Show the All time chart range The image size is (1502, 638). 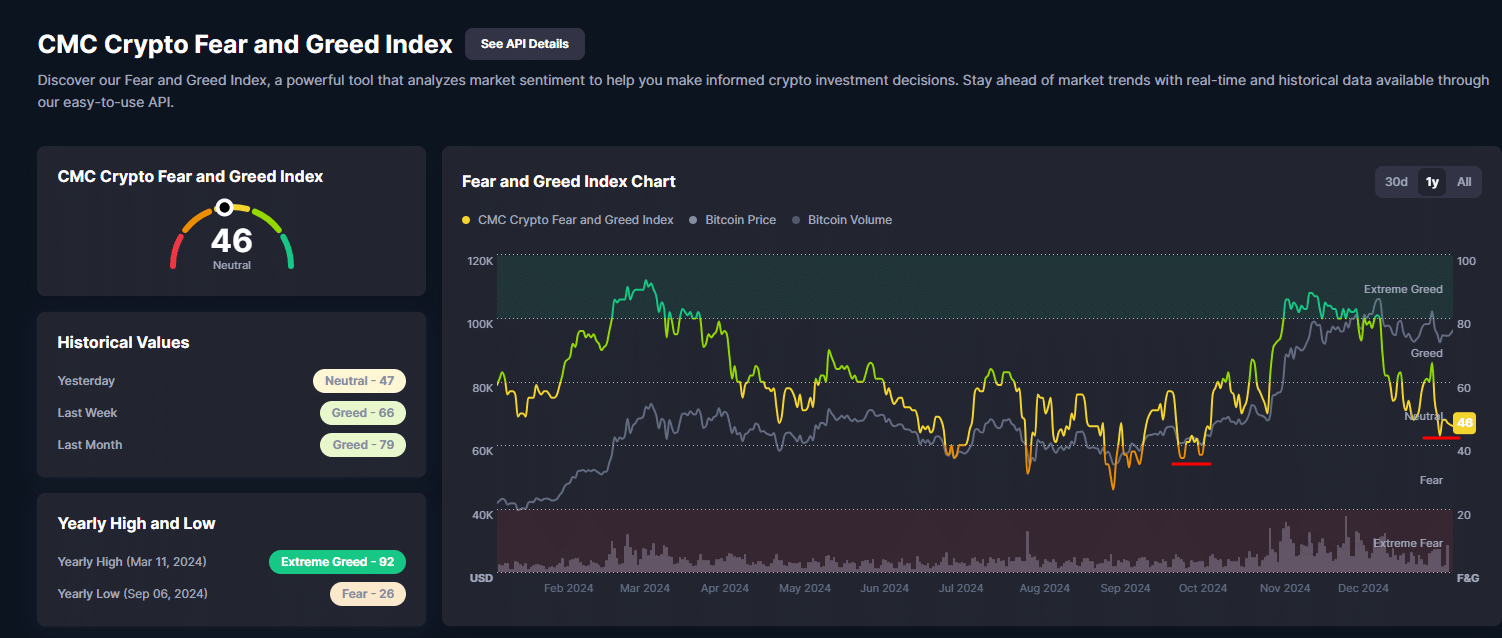[x=1464, y=182]
